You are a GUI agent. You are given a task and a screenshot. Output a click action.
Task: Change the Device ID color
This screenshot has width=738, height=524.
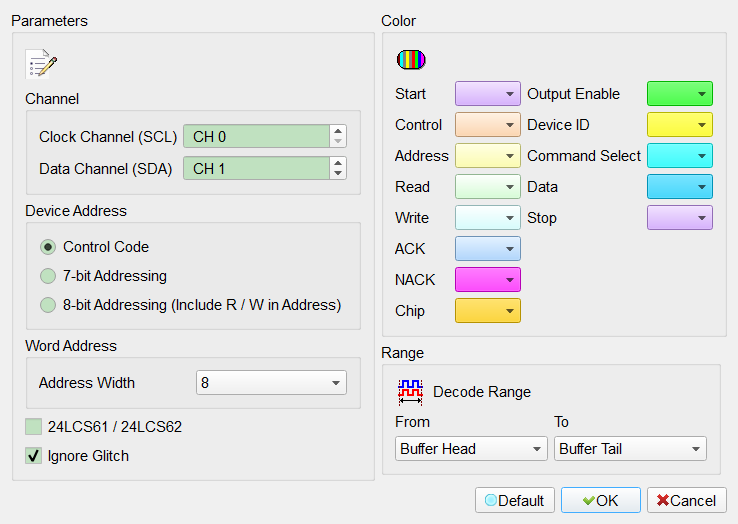pos(680,125)
